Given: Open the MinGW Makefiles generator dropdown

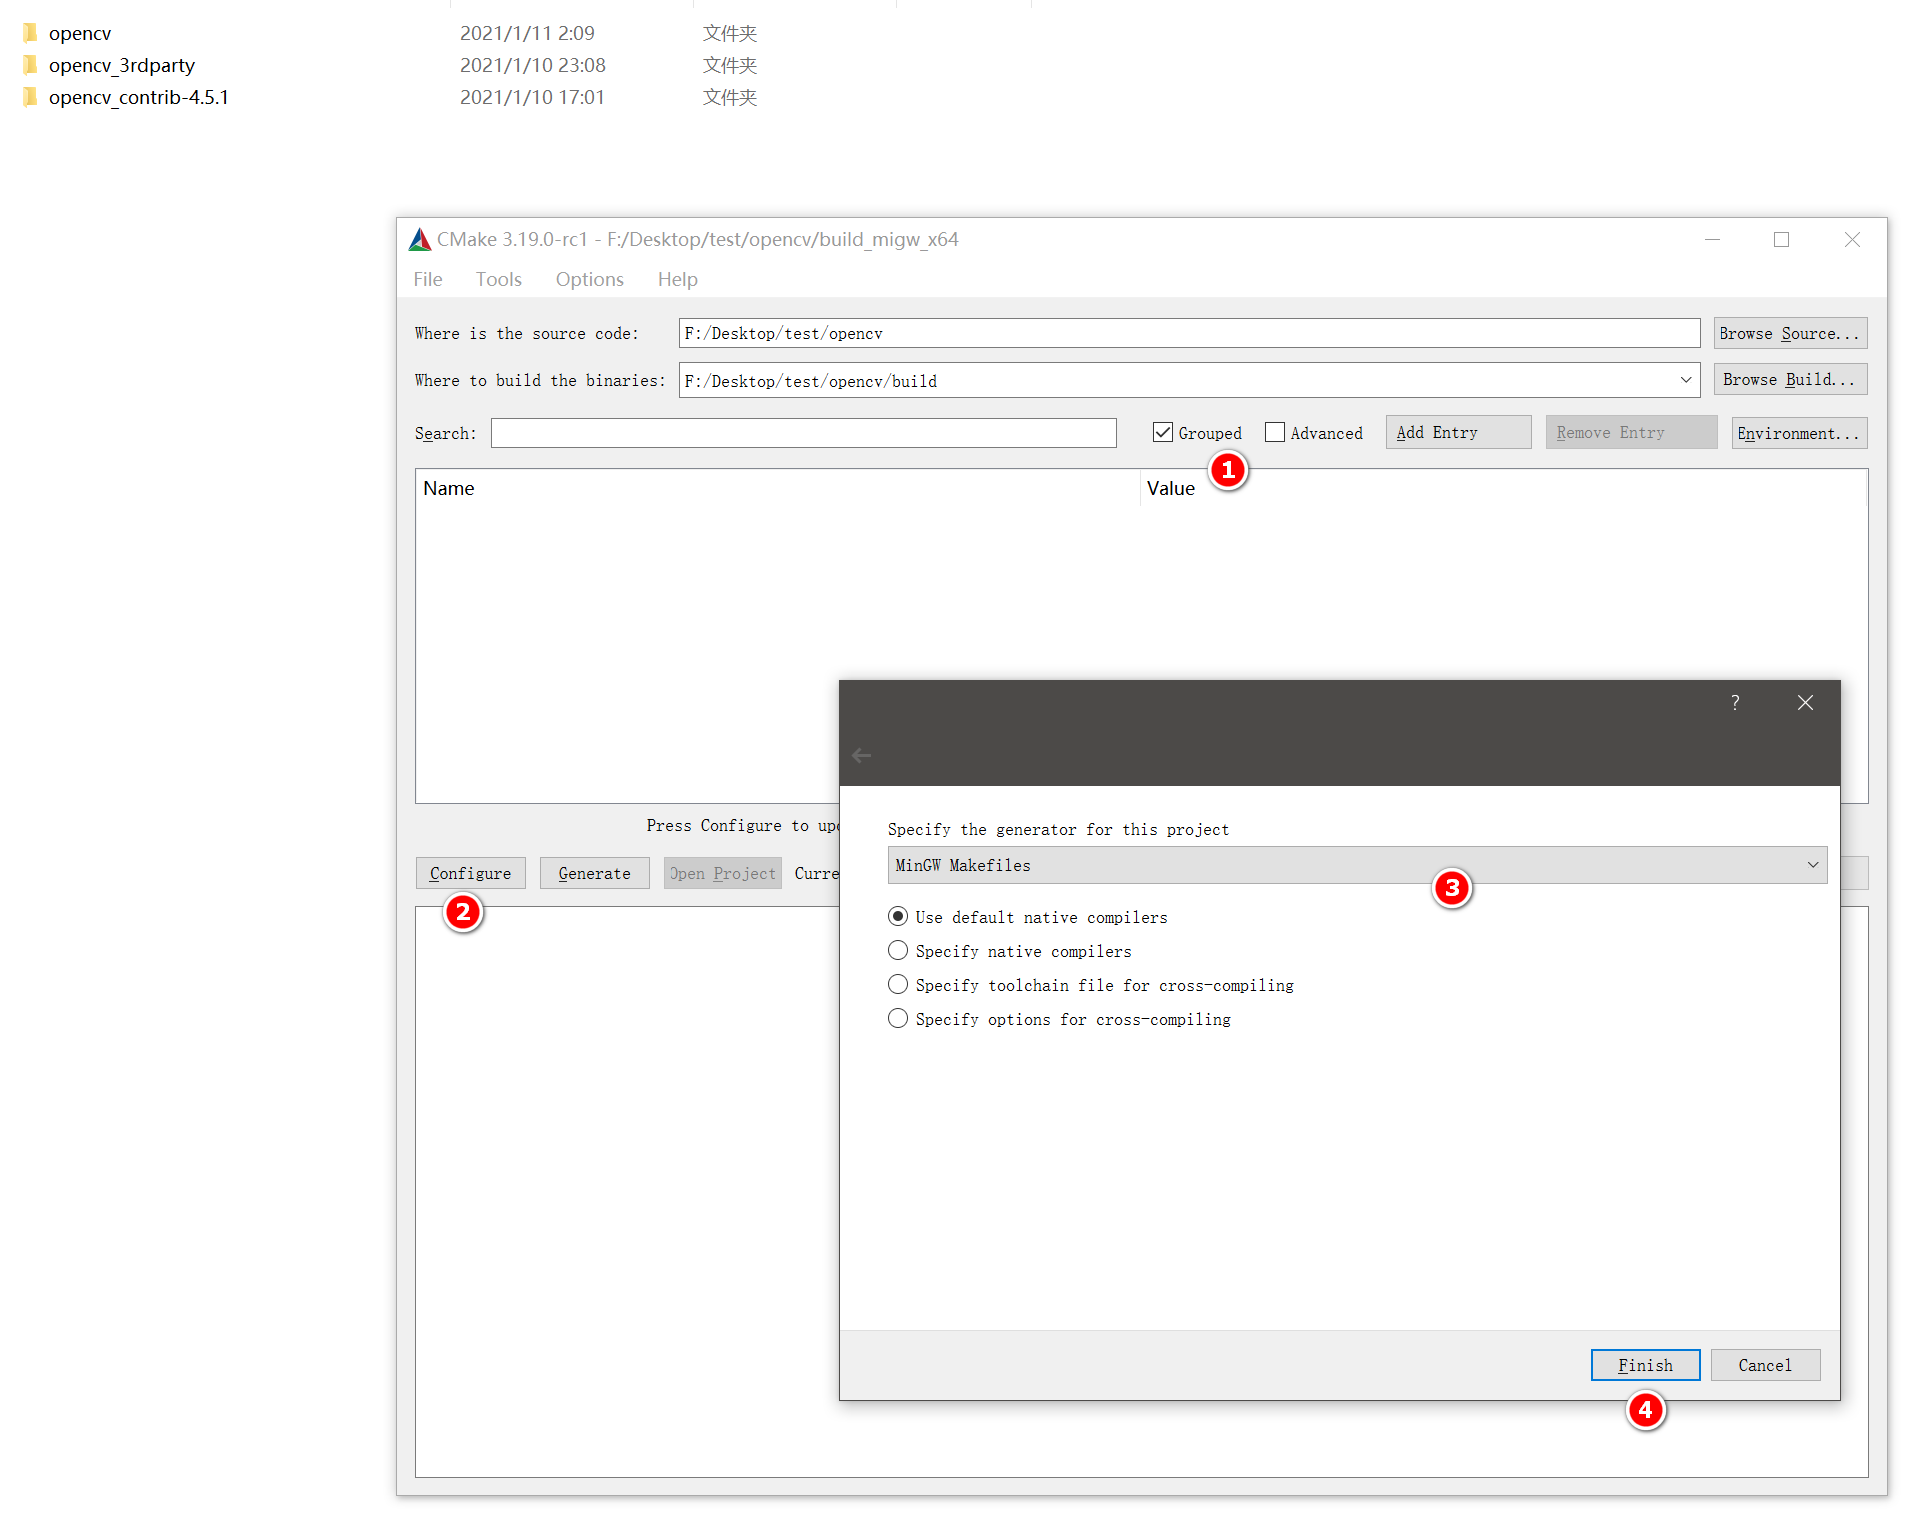Looking at the screenshot, I should [1357, 865].
